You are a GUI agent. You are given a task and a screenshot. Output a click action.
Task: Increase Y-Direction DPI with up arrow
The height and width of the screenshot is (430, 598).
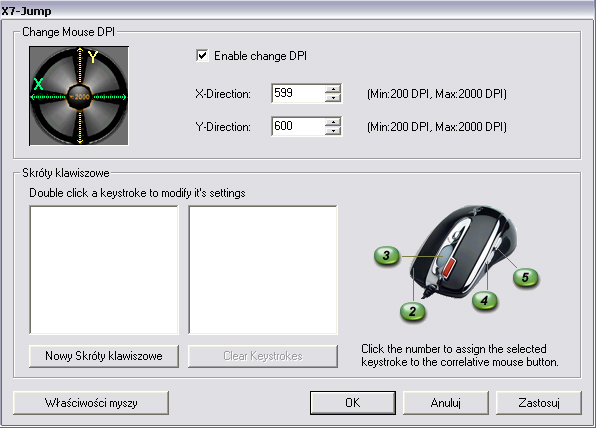(333, 122)
